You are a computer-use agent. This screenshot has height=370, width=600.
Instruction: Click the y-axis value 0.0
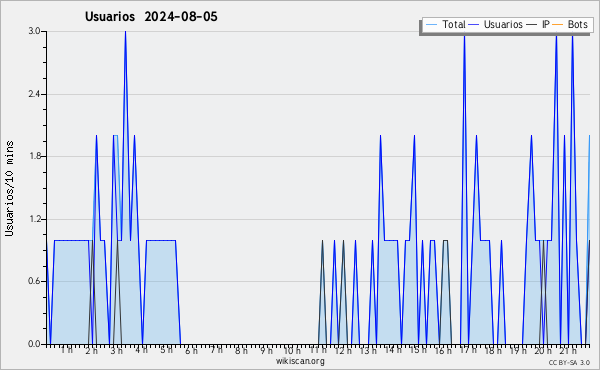(x=34, y=344)
